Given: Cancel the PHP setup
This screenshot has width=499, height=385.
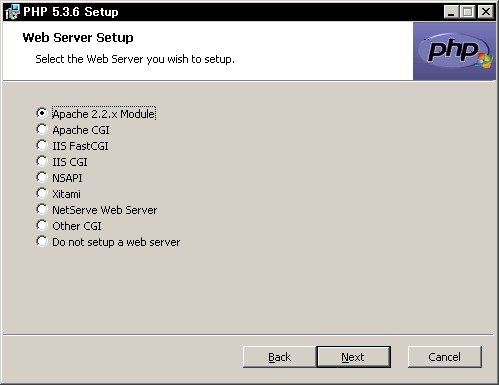Looking at the screenshot, I should click(445, 357).
